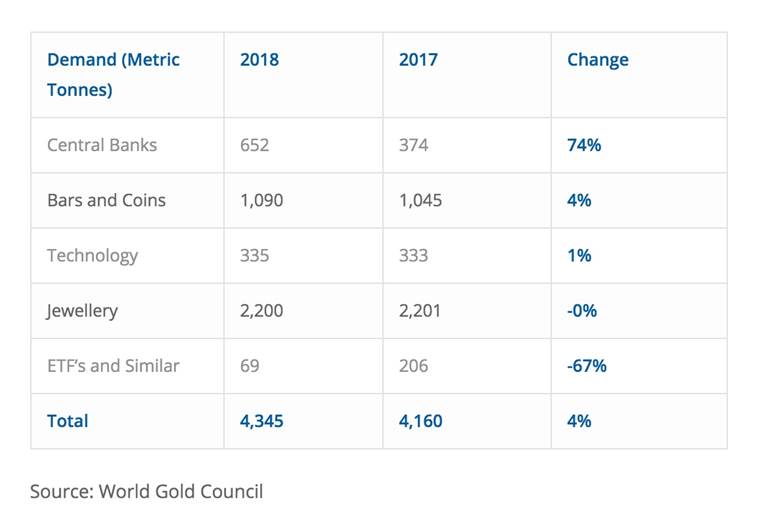The height and width of the screenshot is (527, 762).
Task: Select the 74% change for Central Banks
Action: click(x=584, y=145)
